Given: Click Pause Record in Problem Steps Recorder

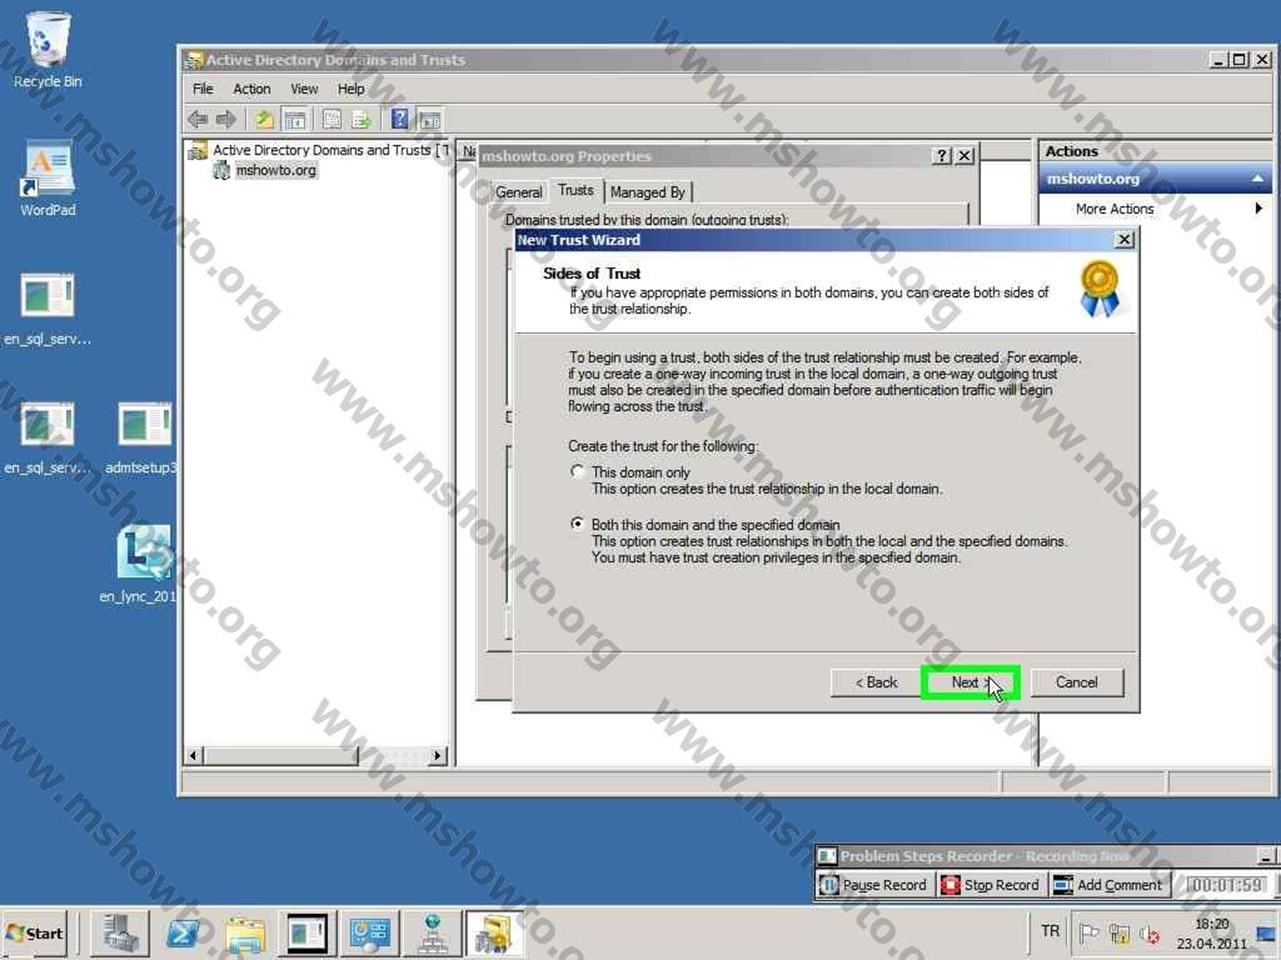Looking at the screenshot, I should click(x=874, y=885).
